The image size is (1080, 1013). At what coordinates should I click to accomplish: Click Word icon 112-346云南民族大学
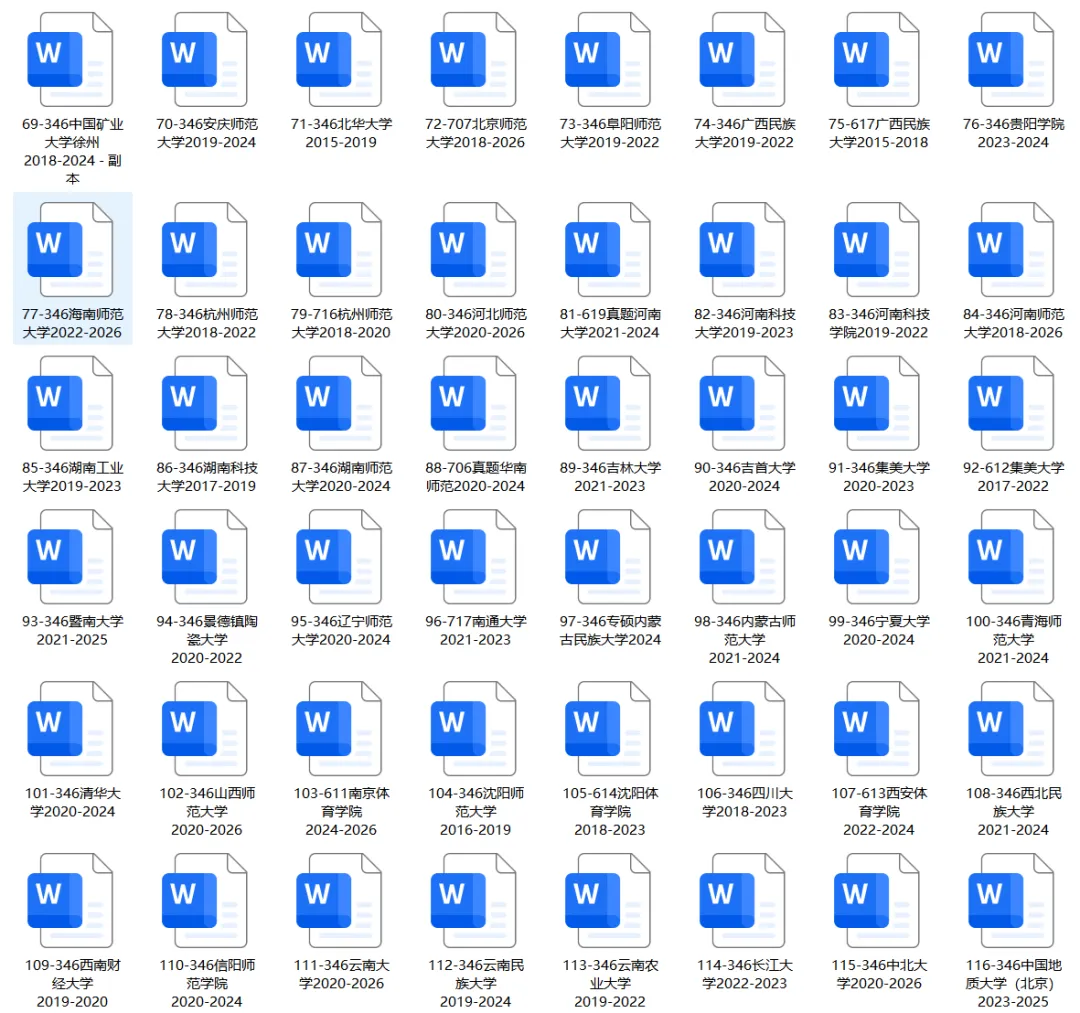click(473, 901)
